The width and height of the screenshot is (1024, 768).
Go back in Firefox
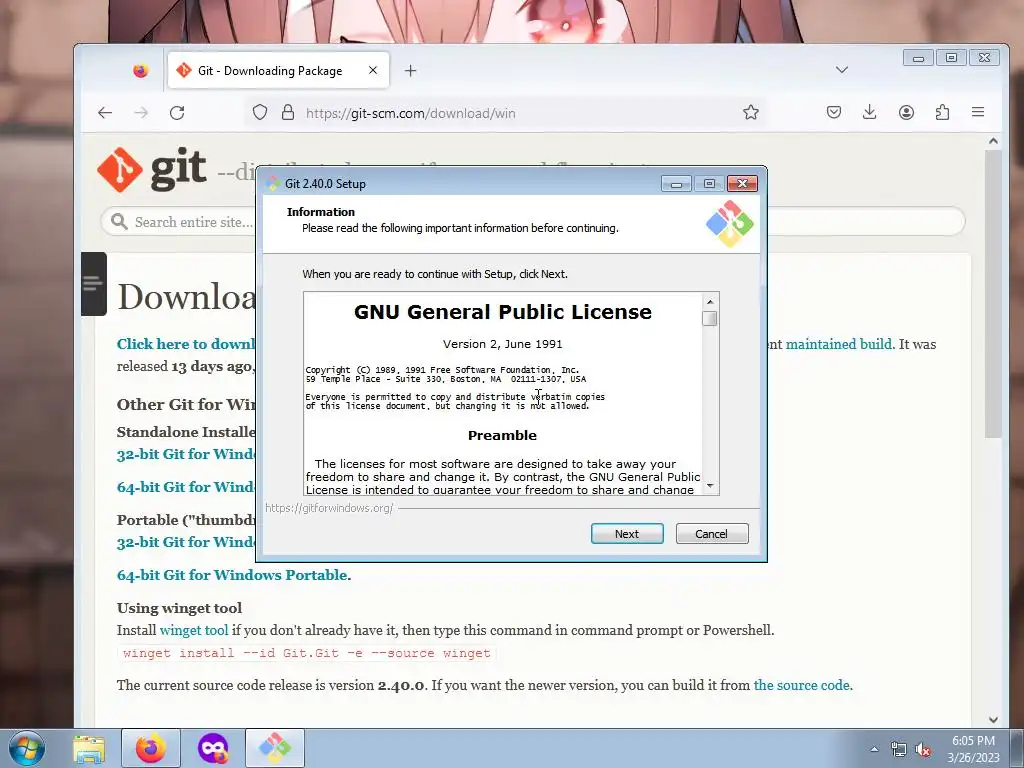[105, 112]
